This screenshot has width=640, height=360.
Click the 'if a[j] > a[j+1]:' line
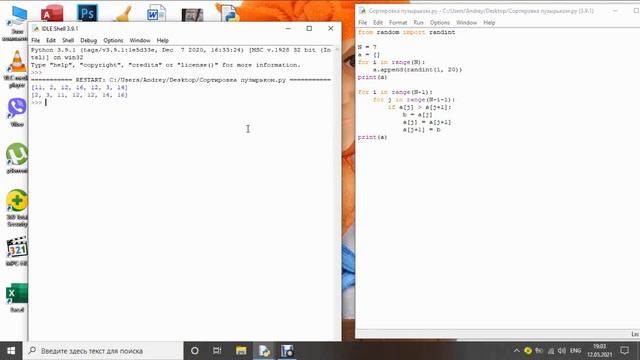click(420, 107)
